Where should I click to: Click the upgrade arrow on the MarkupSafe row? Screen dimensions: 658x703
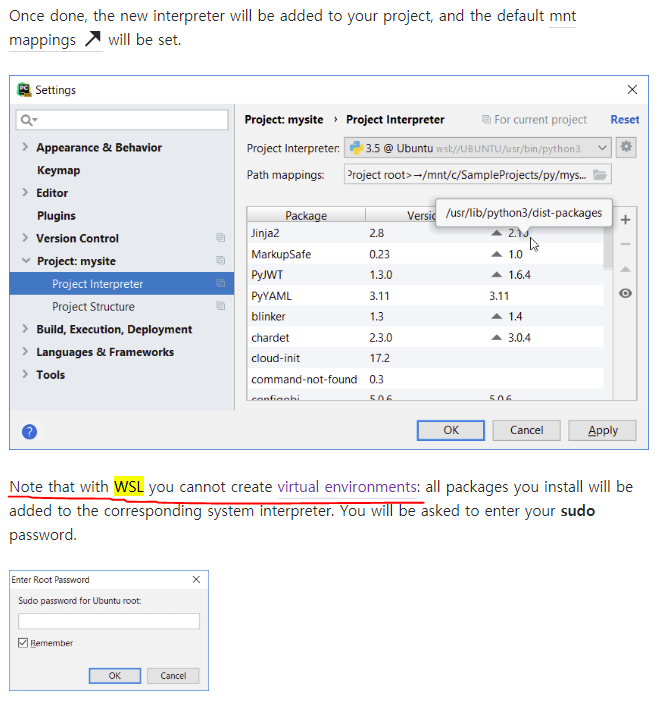(496, 254)
